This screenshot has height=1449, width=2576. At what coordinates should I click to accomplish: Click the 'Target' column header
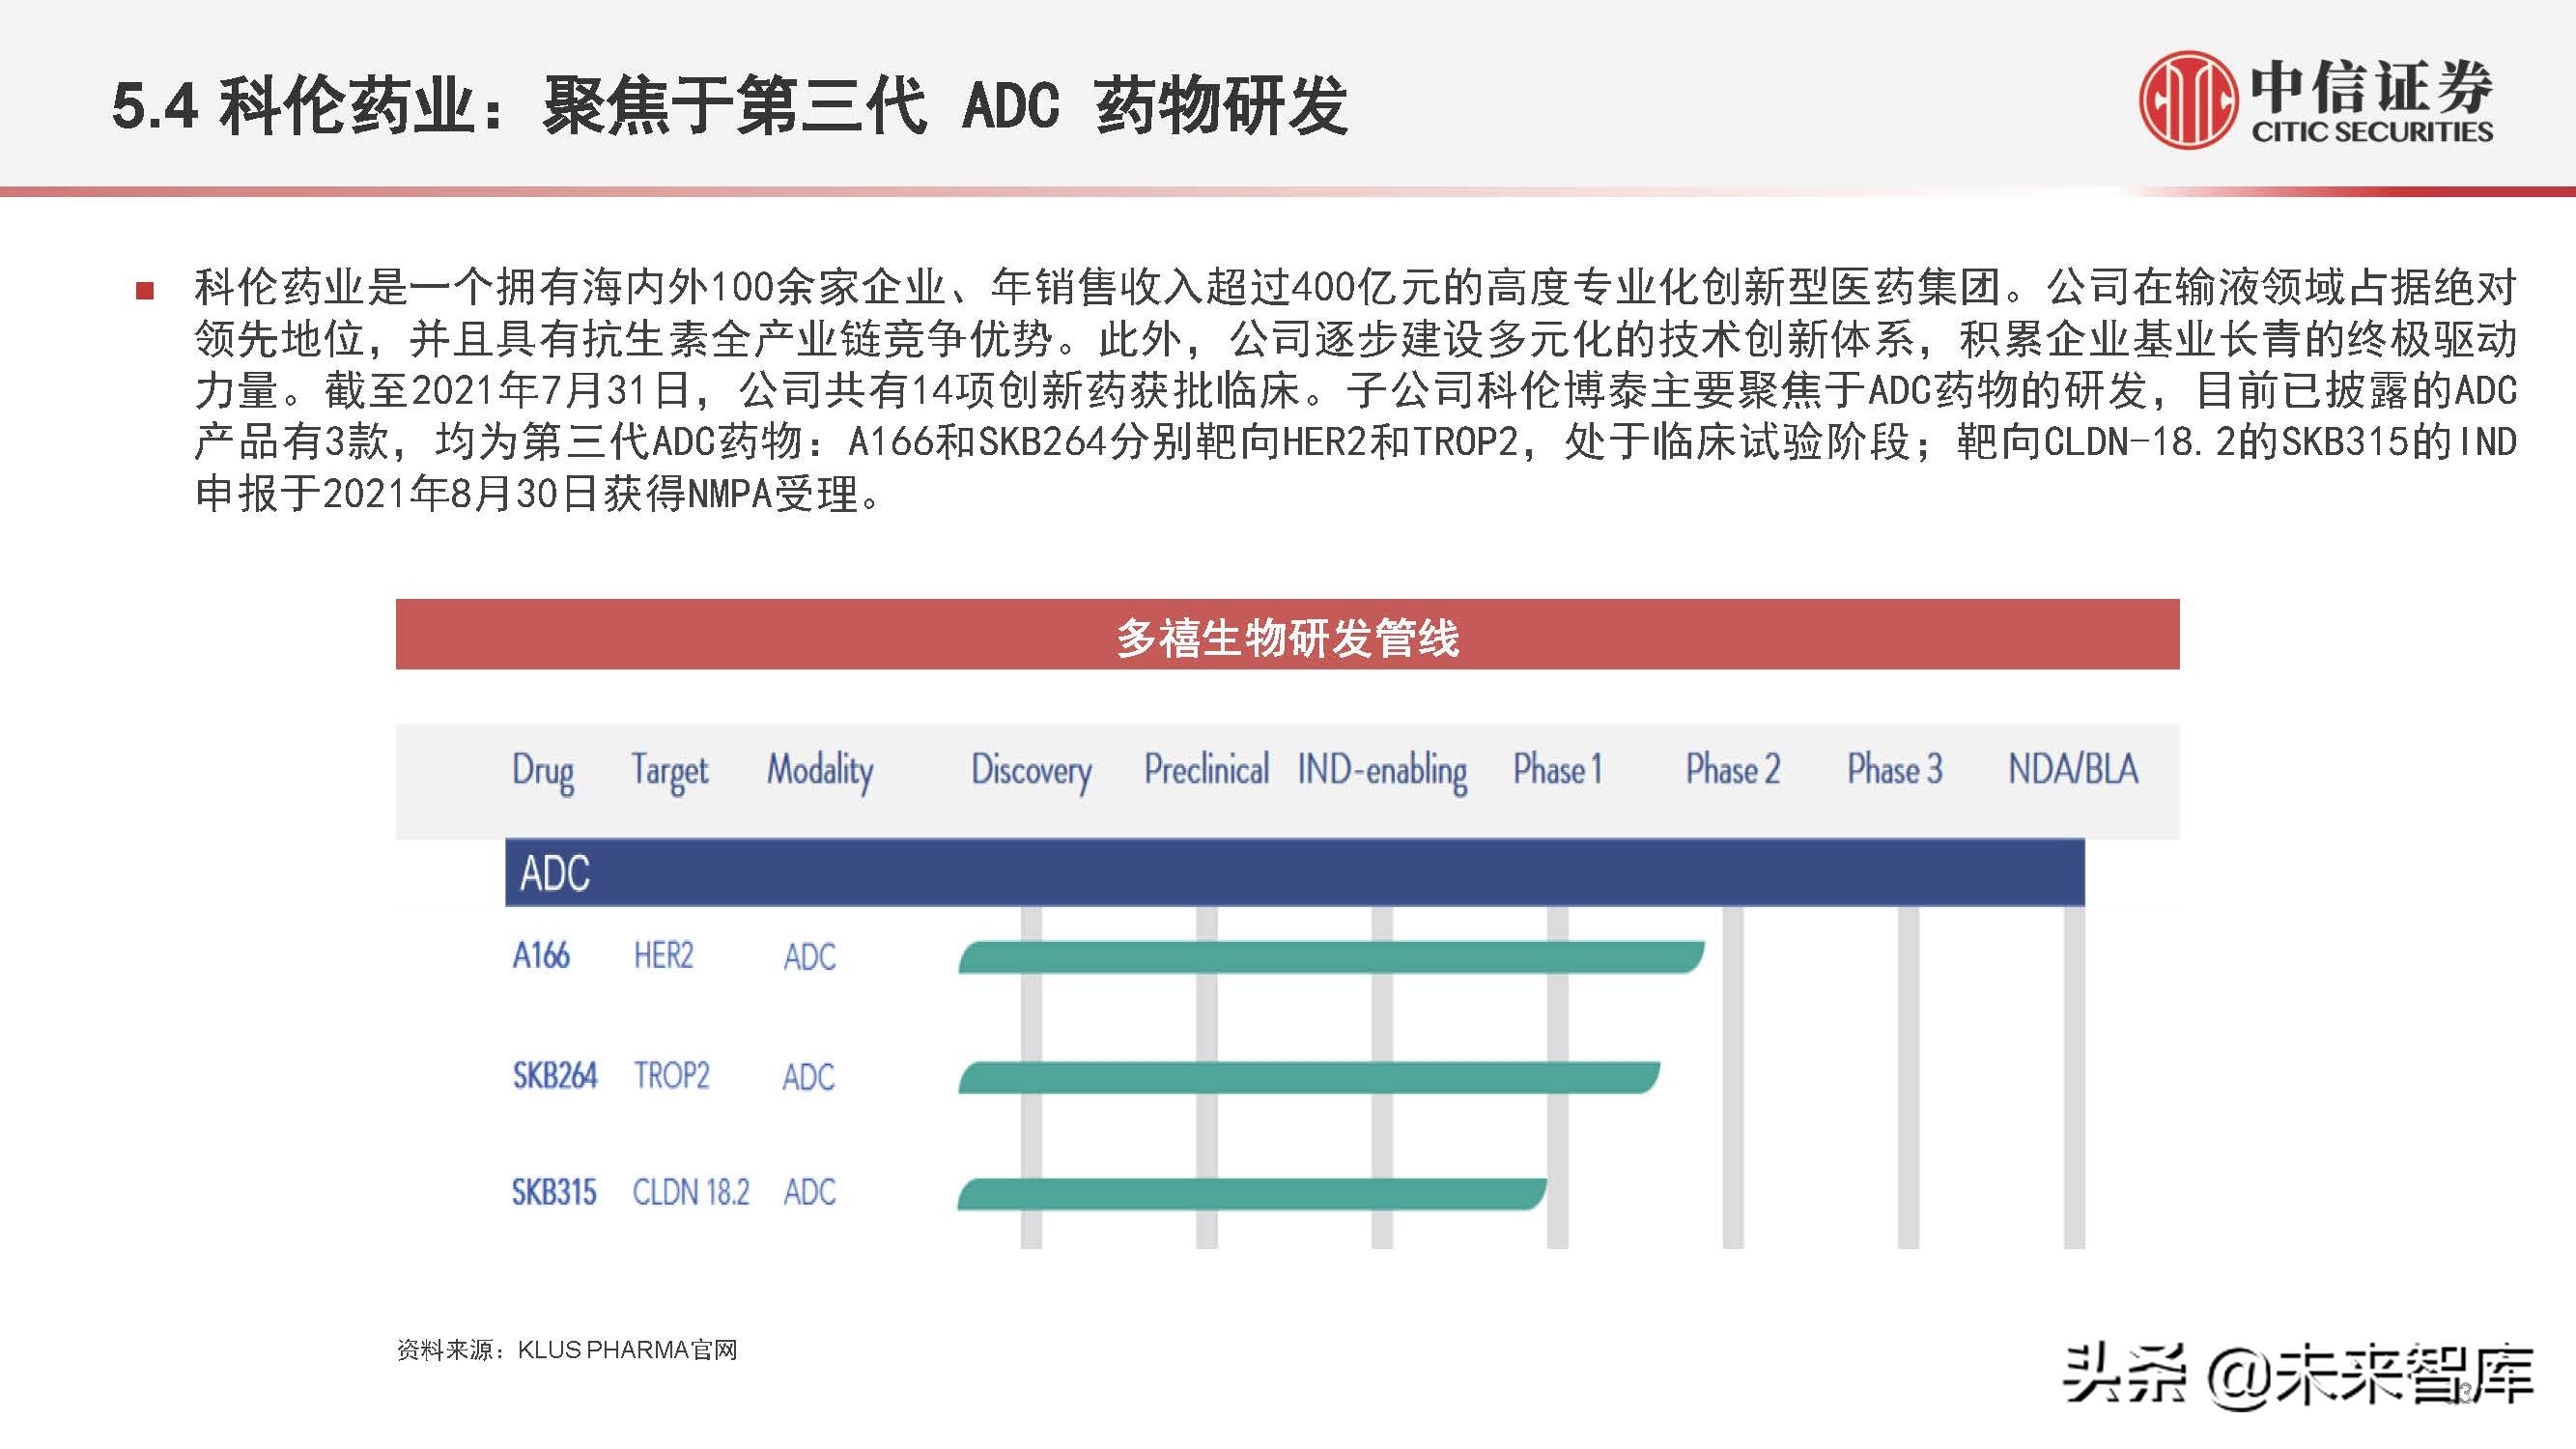[x=670, y=772]
